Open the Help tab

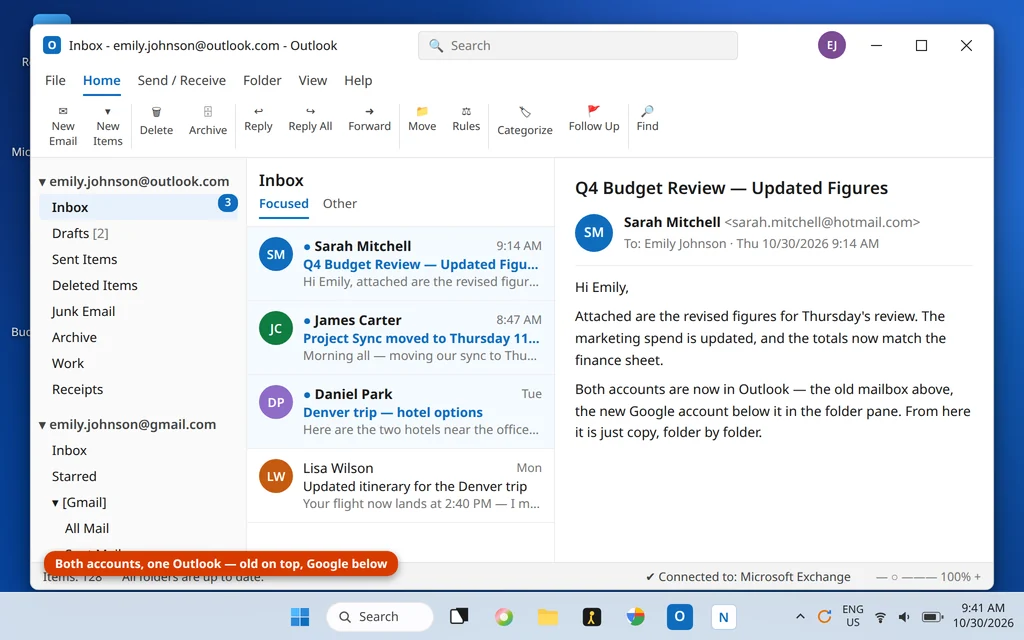coord(358,80)
